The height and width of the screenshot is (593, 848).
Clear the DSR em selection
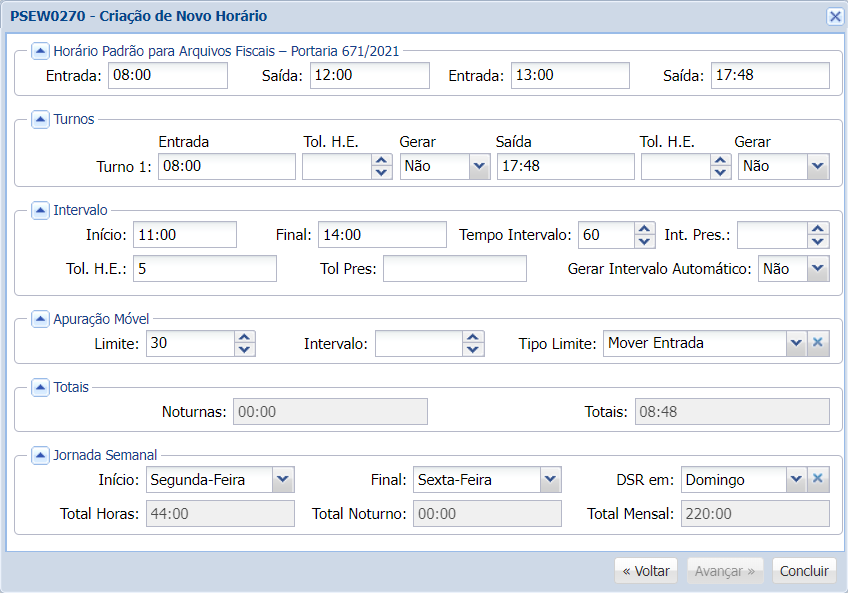point(820,479)
